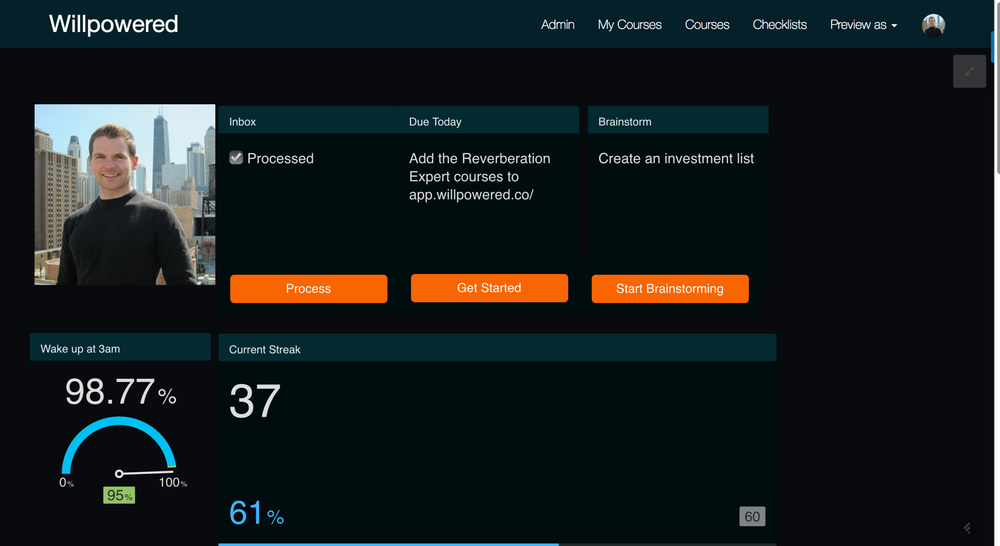The width and height of the screenshot is (1000, 546).
Task: Click the Brainstorm panel header
Action: [x=678, y=120]
